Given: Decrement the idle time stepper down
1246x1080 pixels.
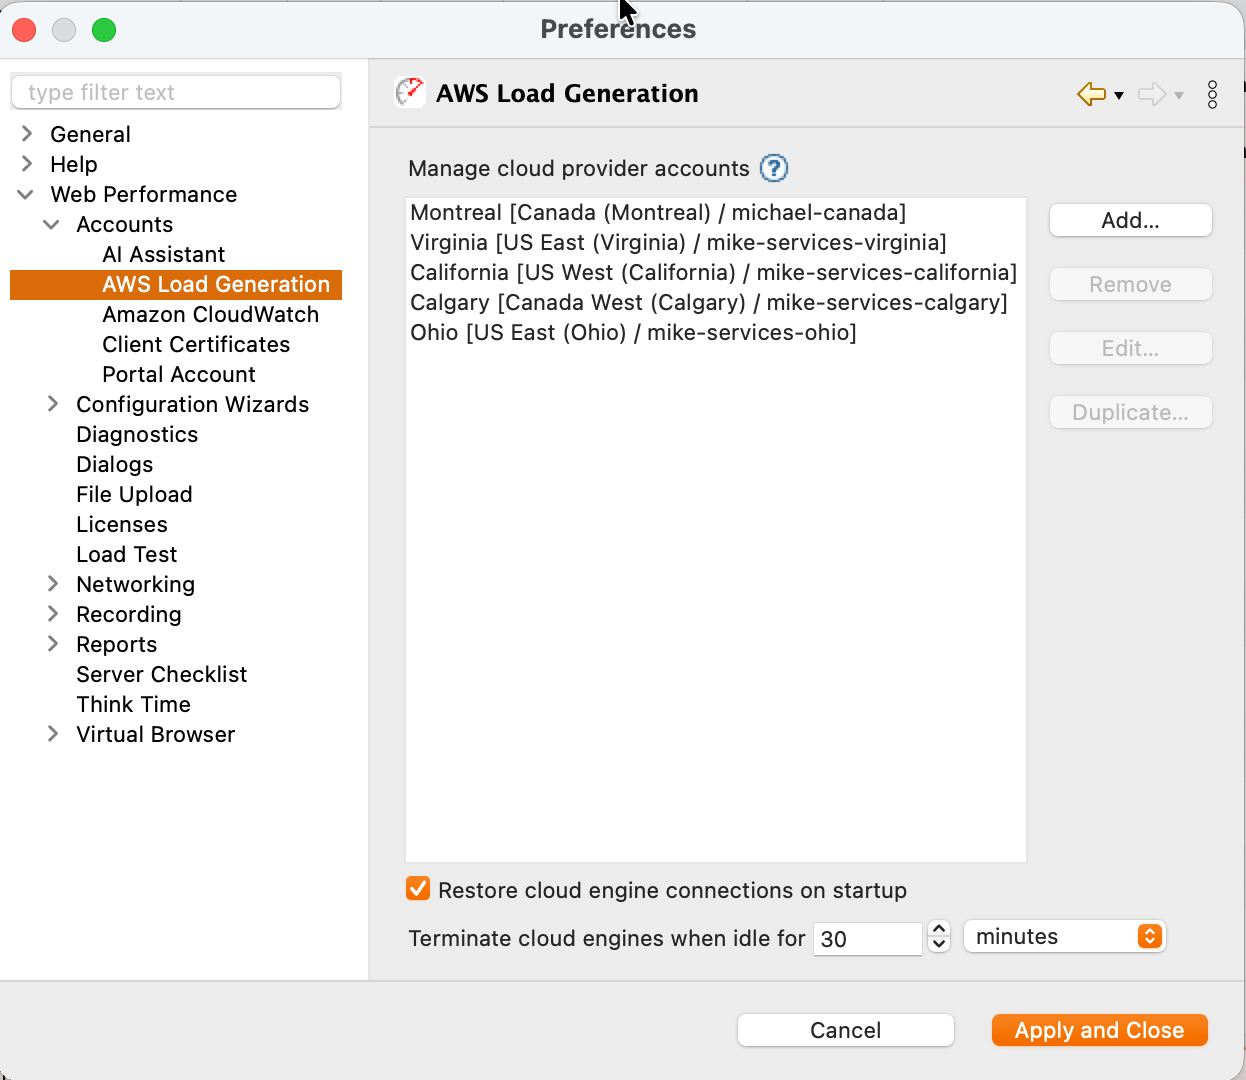Looking at the screenshot, I should (x=938, y=945).
